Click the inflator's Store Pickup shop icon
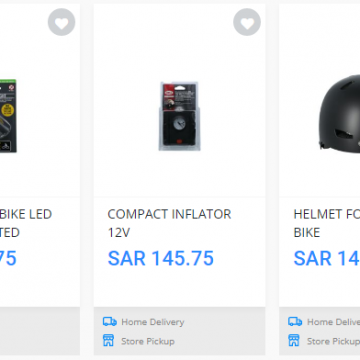 (108, 341)
